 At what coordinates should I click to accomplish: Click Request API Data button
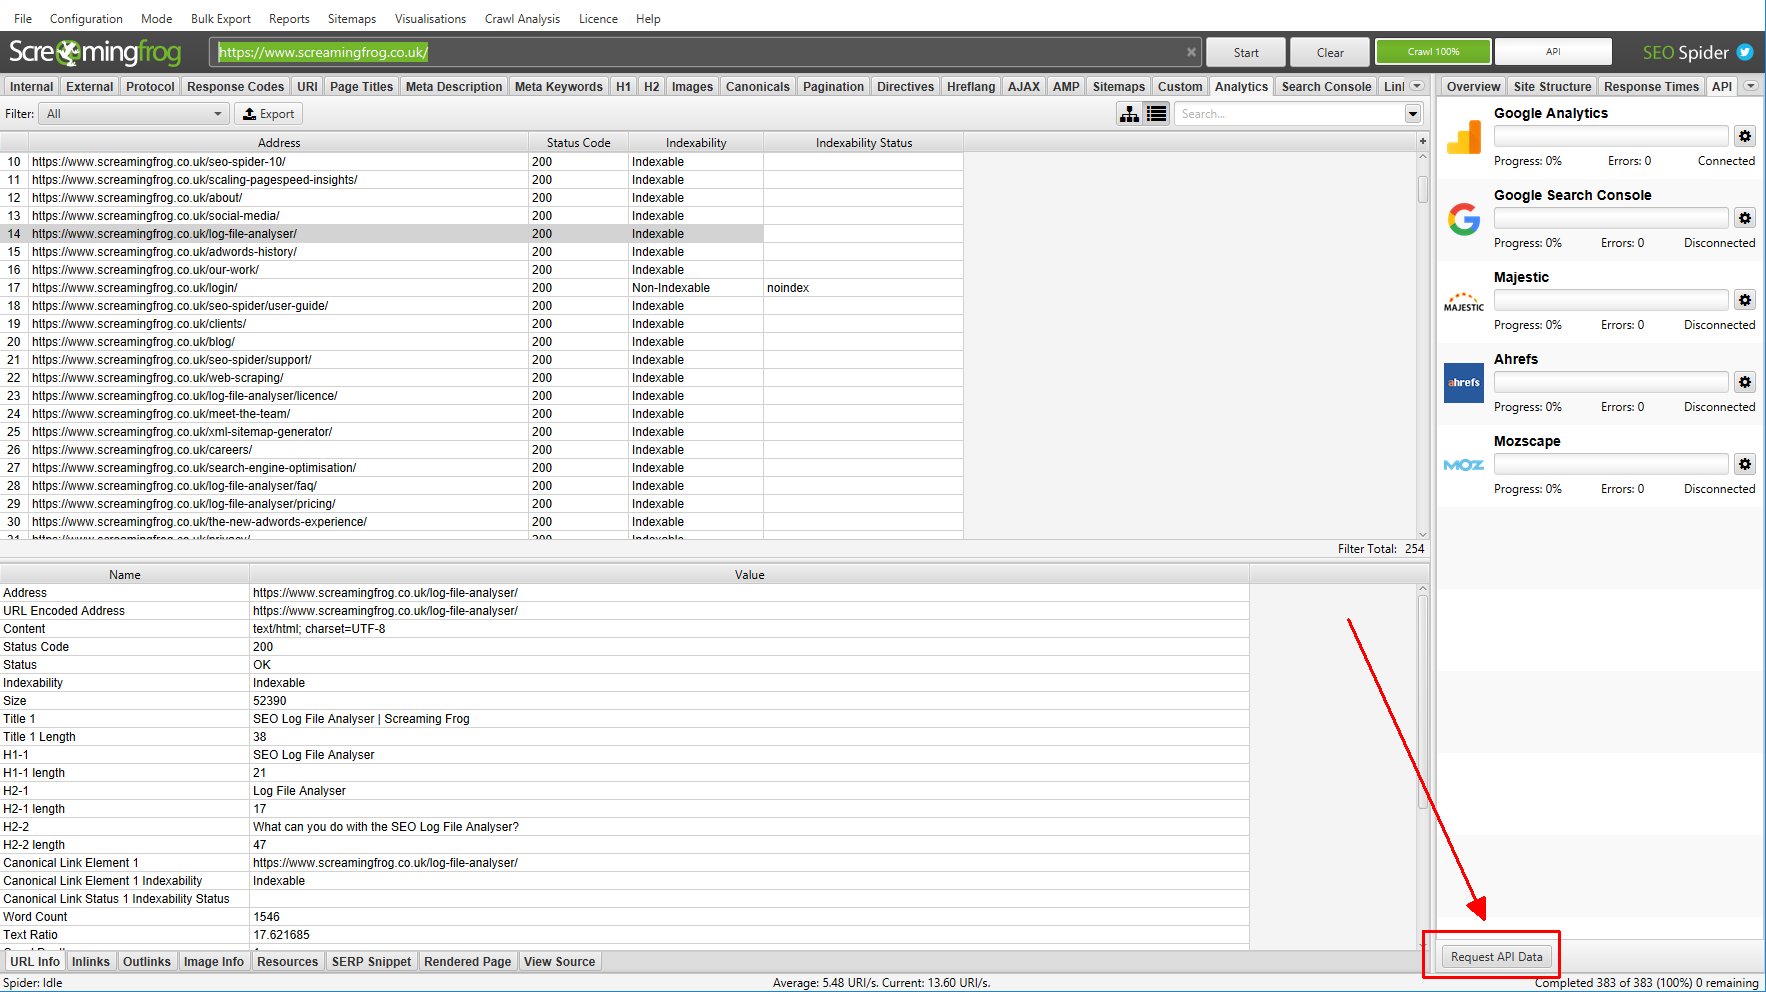[x=1496, y=957]
